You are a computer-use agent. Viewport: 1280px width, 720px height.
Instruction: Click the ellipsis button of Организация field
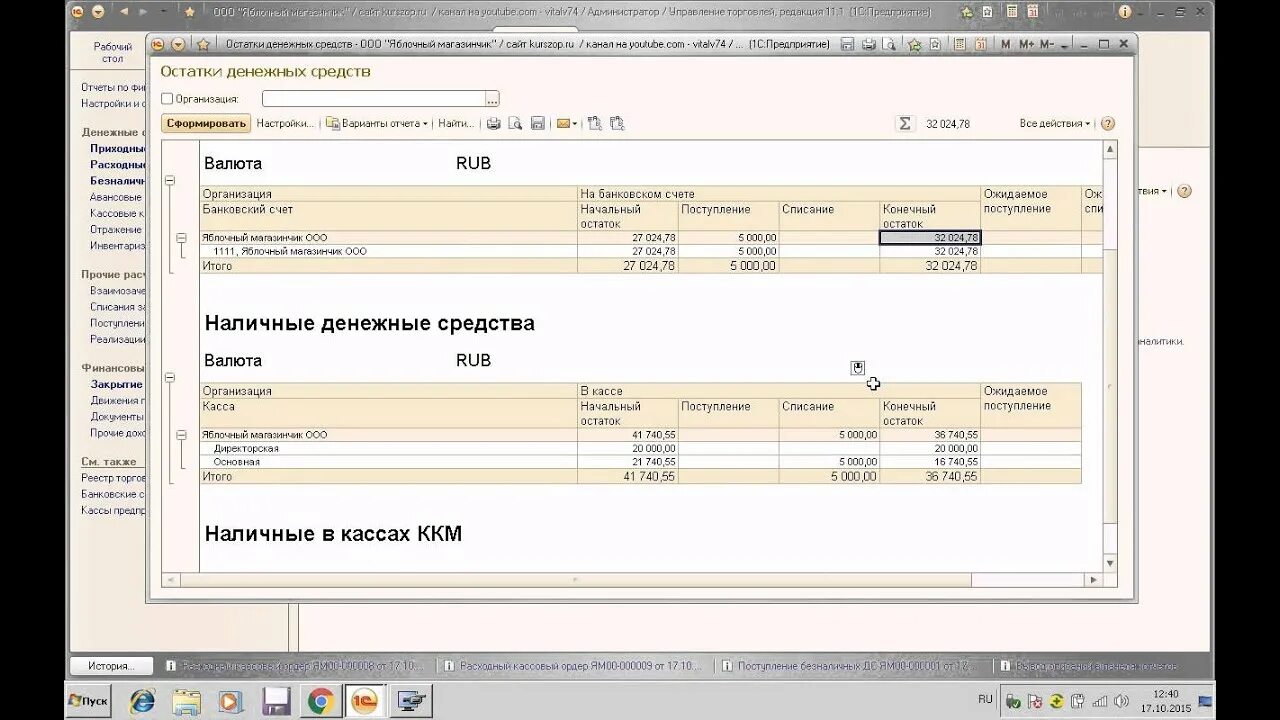click(x=492, y=99)
